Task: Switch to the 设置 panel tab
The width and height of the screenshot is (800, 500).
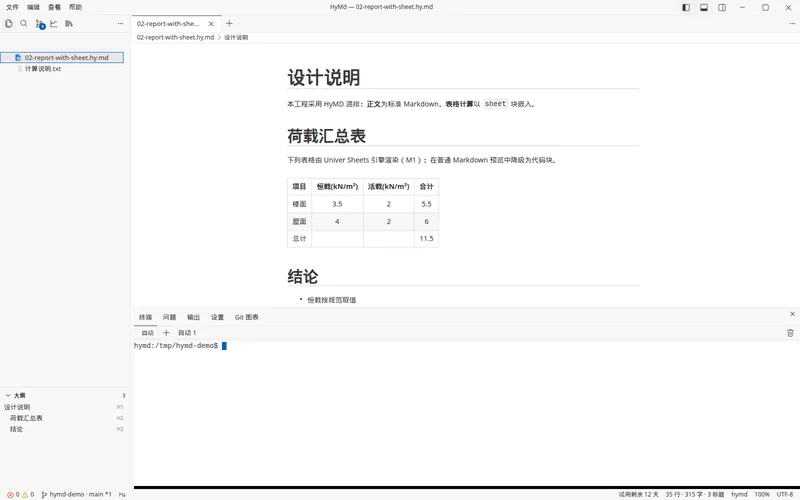Action: [x=217, y=317]
